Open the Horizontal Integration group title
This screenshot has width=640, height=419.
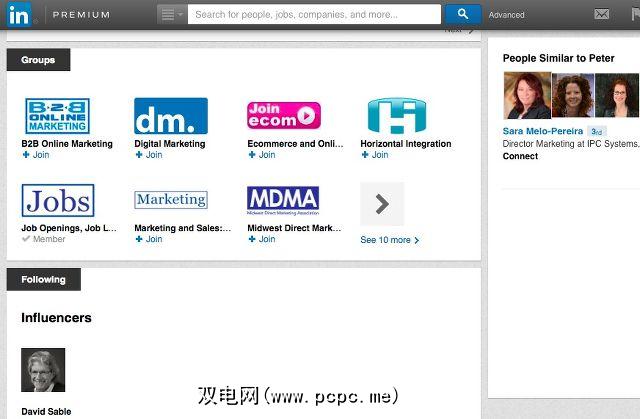(x=406, y=144)
